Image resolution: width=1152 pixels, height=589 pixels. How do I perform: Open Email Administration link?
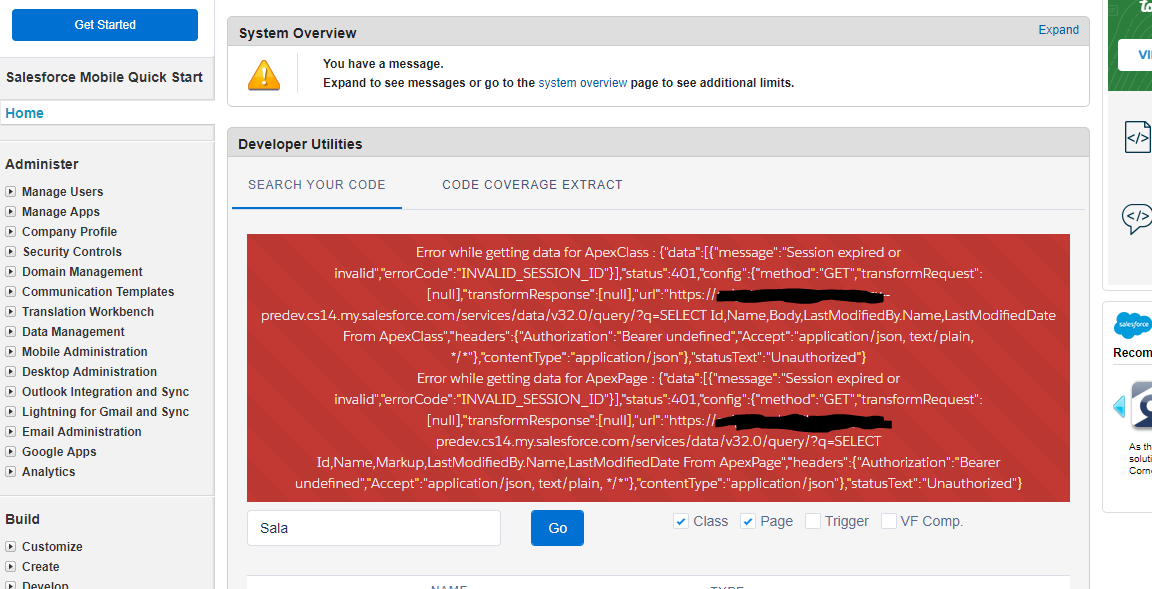click(x=82, y=432)
